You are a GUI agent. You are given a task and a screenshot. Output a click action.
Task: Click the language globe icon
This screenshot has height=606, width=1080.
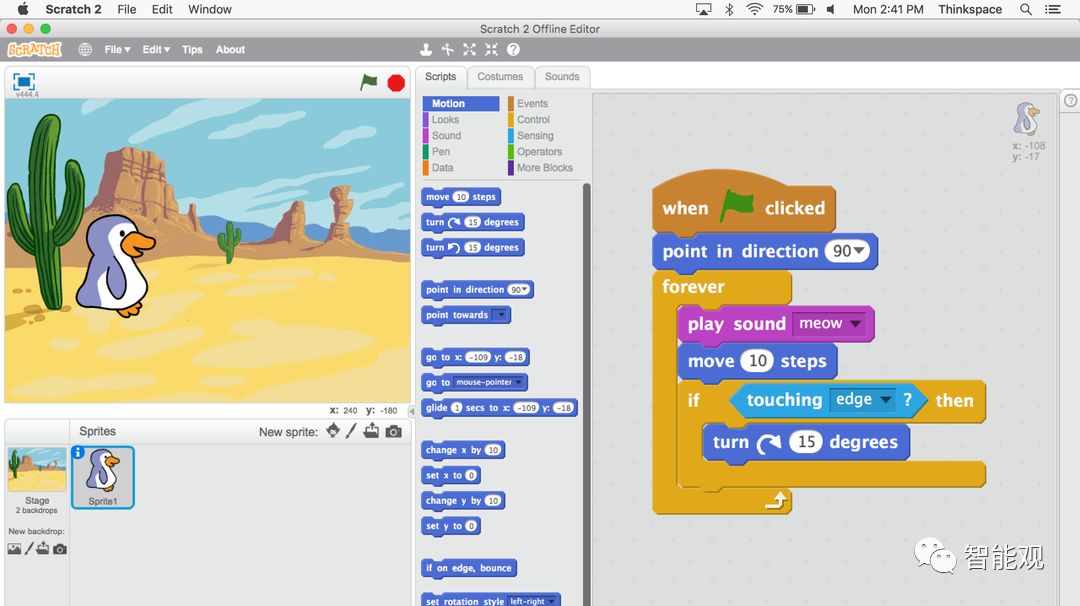pyautogui.click(x=85, y=49)
